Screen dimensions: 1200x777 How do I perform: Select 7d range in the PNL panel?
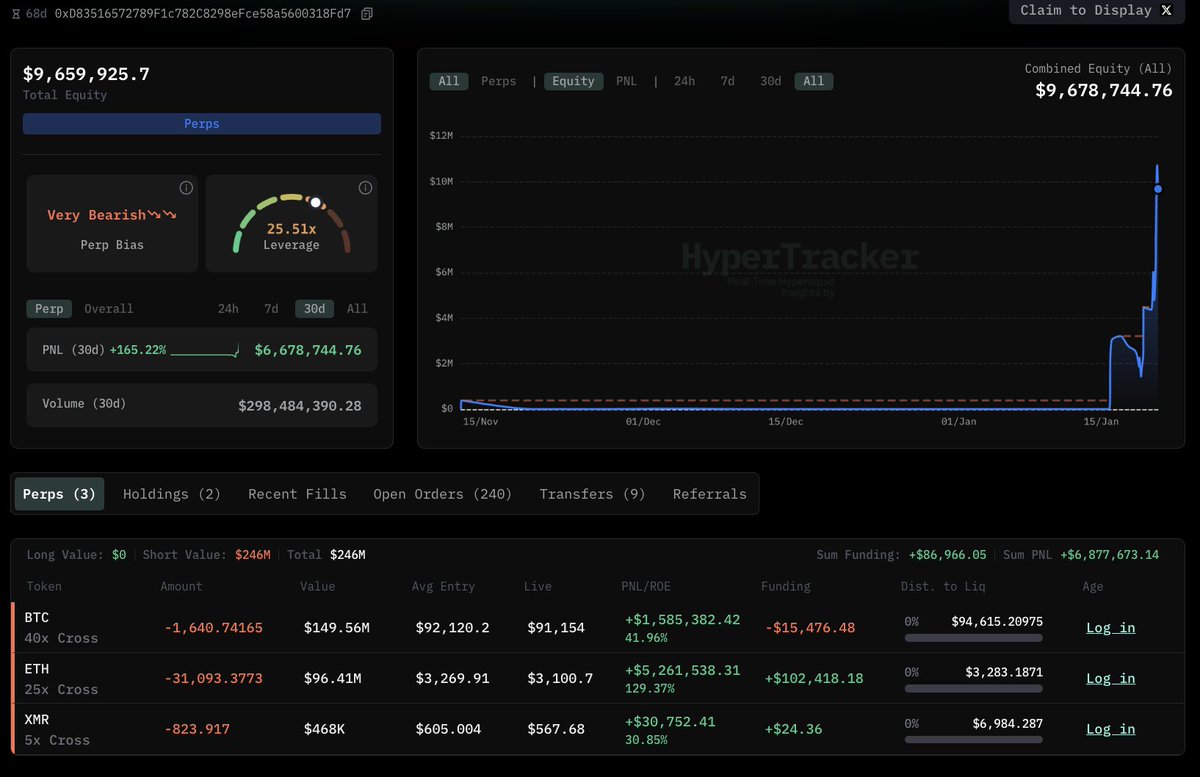(271, 309)
